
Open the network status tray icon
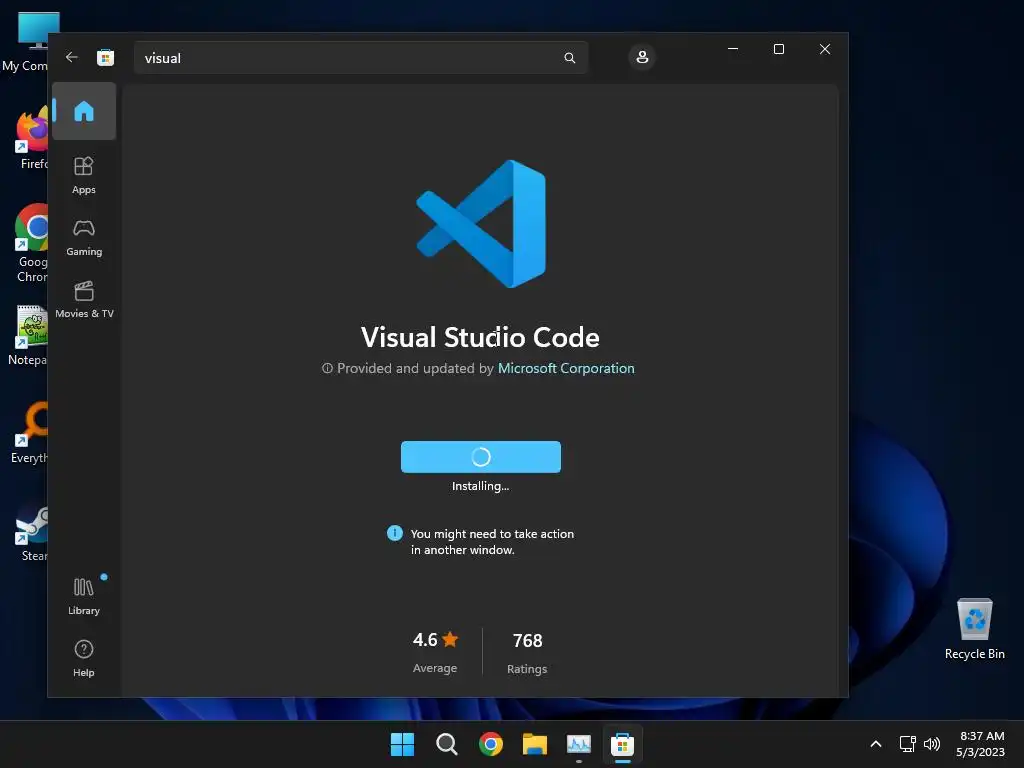pyautogui.click(x=908, y=744)
